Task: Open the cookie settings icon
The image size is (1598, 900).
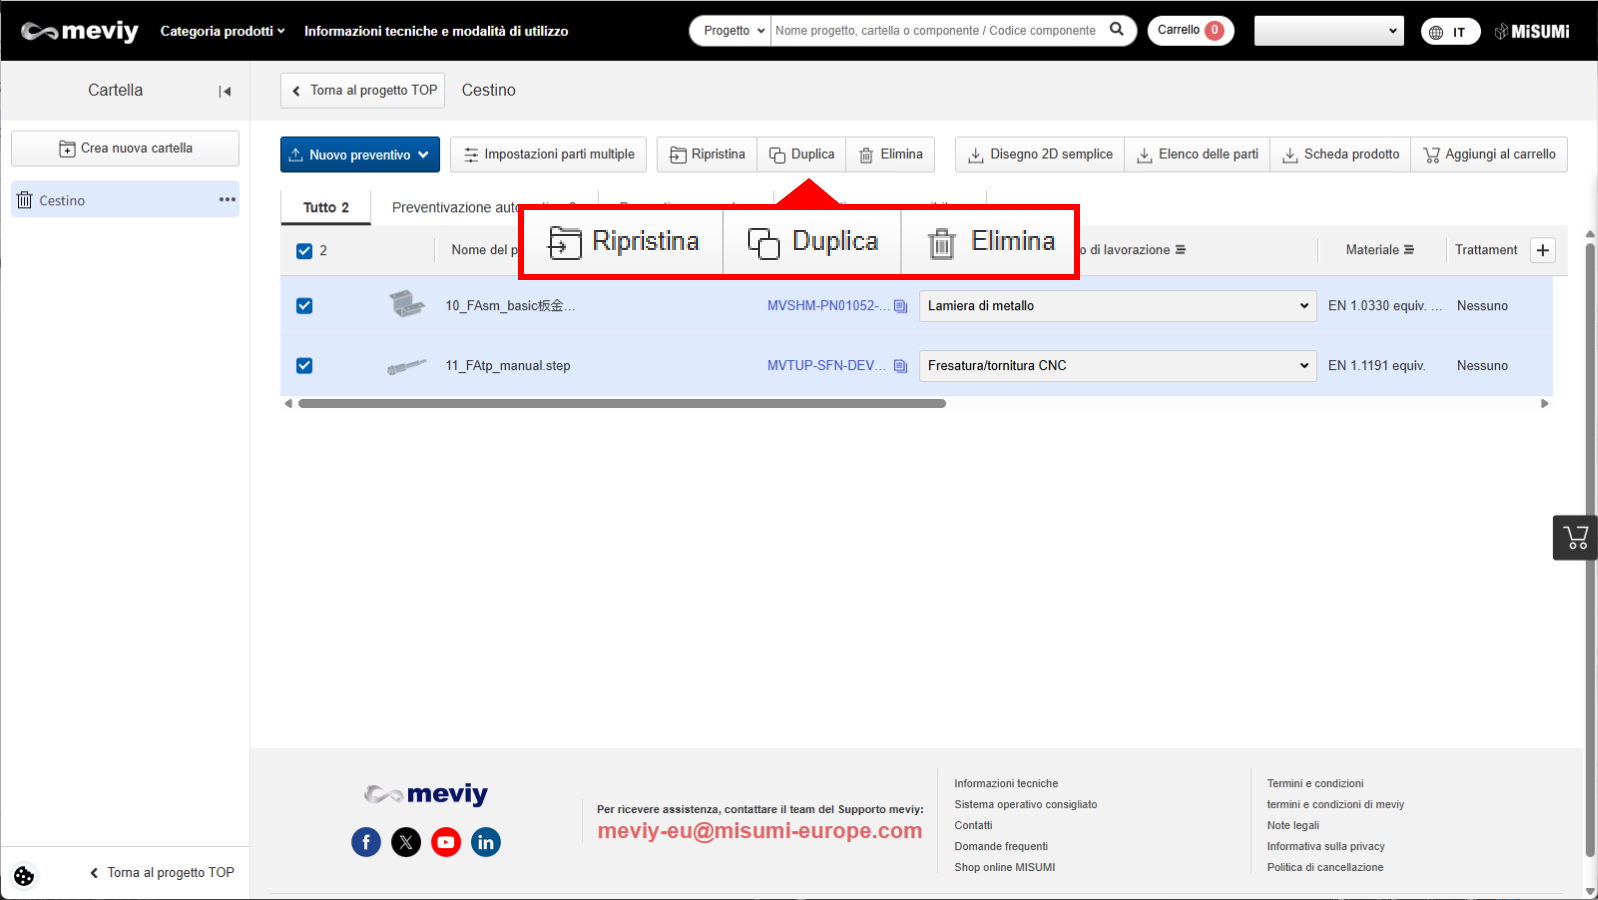Action: [x=24, y=876]
